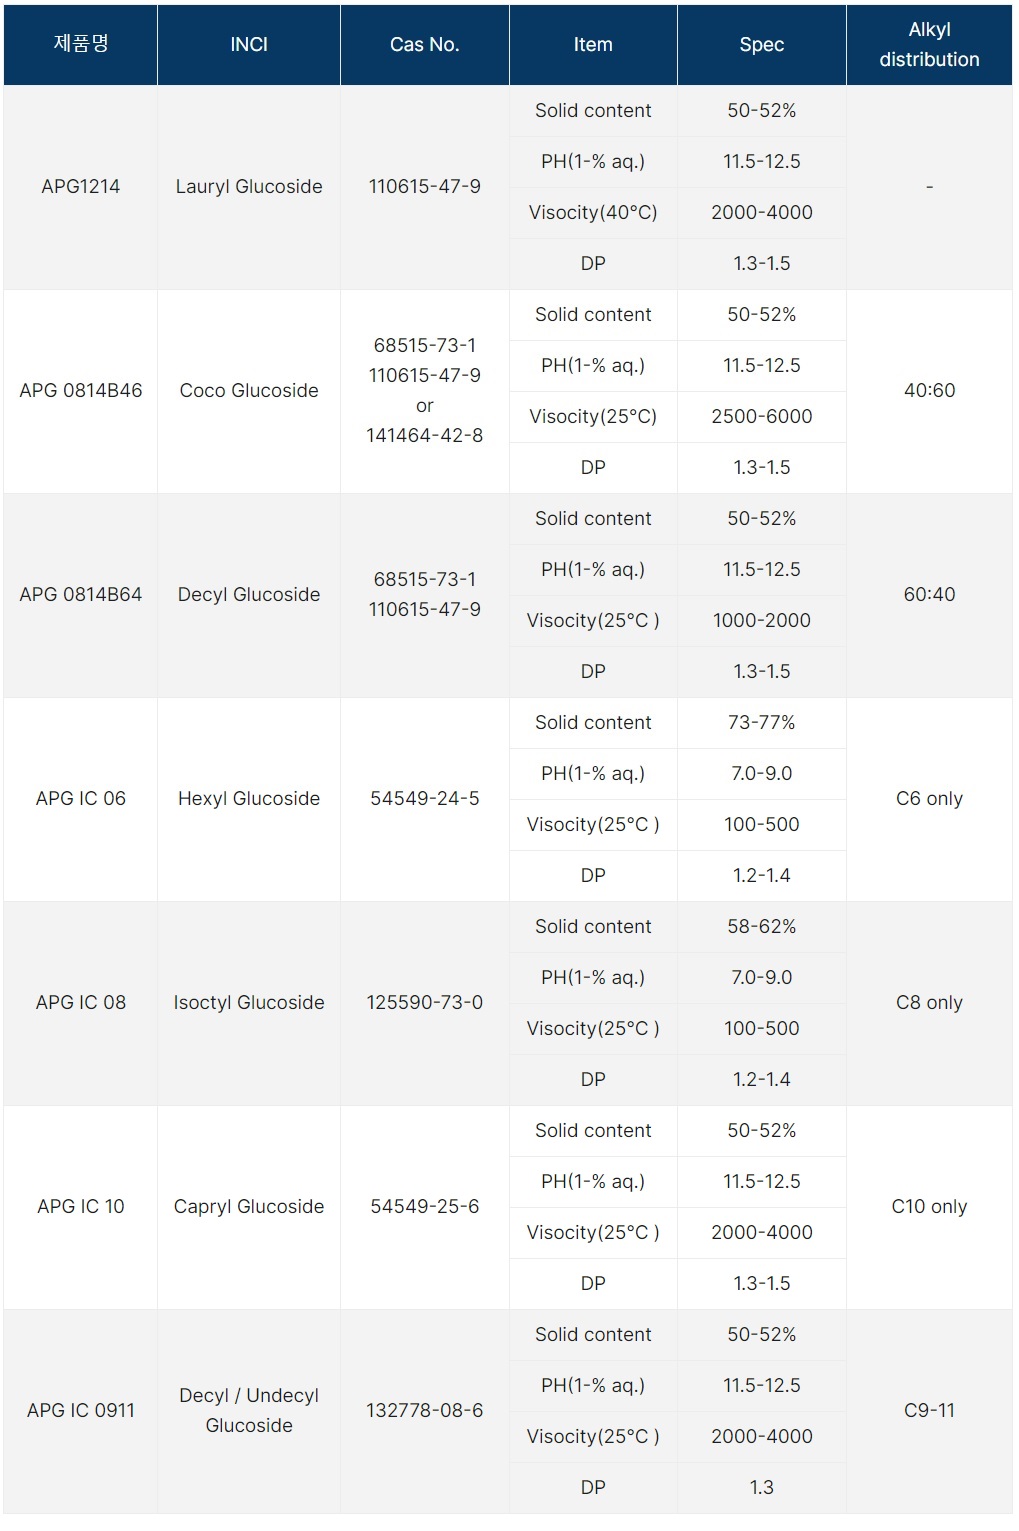This screenshot has width=1019, height=1531.
Task: Select the 60:40 alkyl distribution cell
Action: tap(929, 595)
